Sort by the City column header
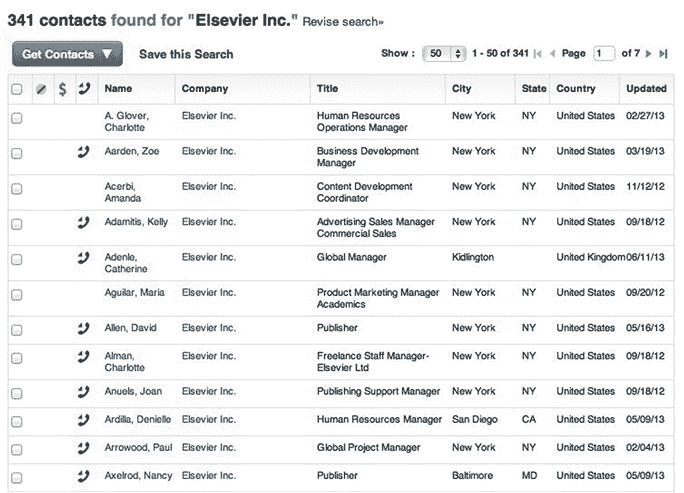 coord(462,89)
